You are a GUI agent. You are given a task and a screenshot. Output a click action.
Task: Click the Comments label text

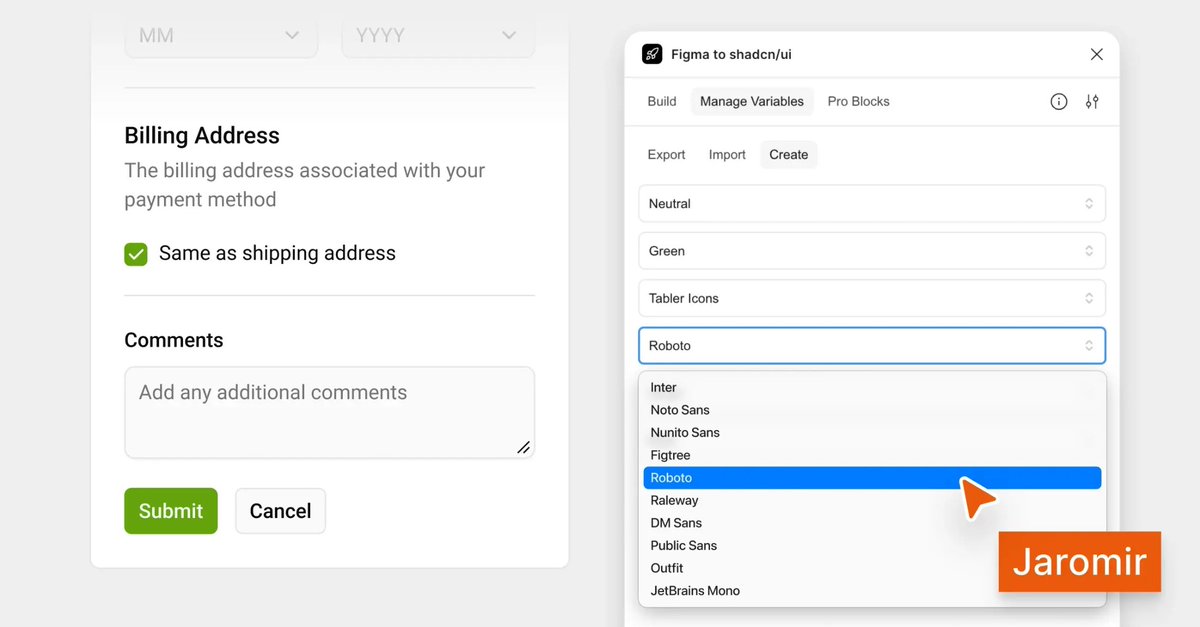(x=174, y=341)
